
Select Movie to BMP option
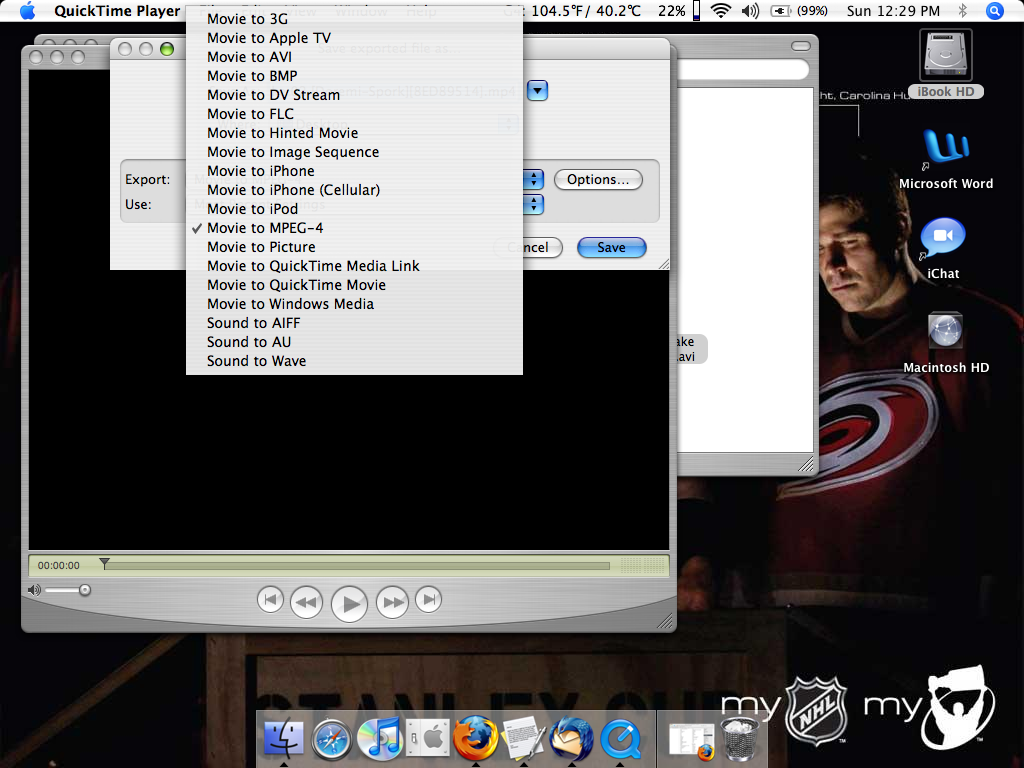click(x=354, y=76)
